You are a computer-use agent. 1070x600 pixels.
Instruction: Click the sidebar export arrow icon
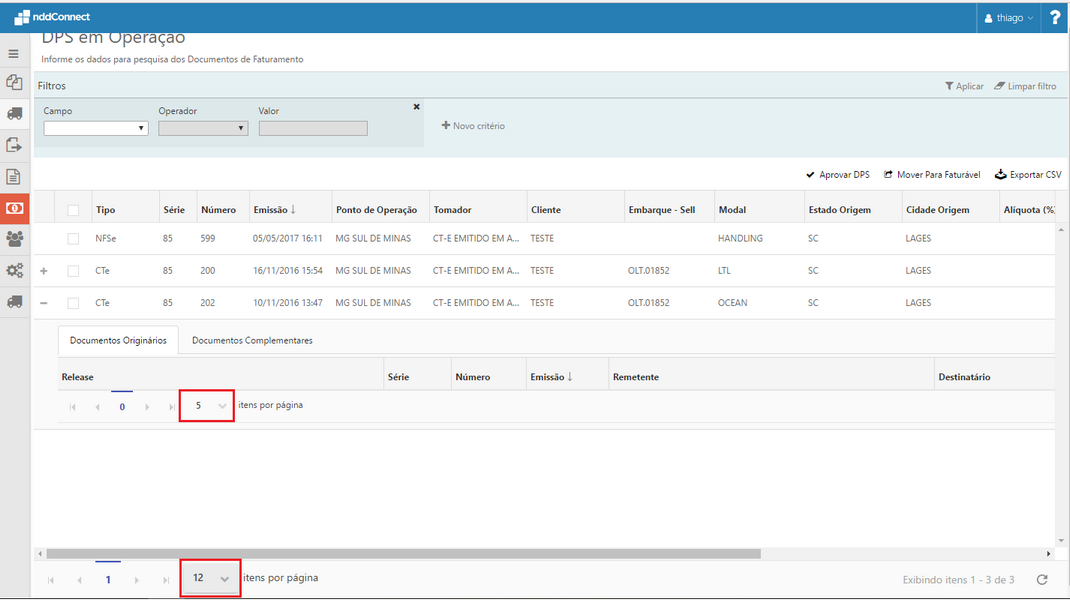(x=14, y=145)
